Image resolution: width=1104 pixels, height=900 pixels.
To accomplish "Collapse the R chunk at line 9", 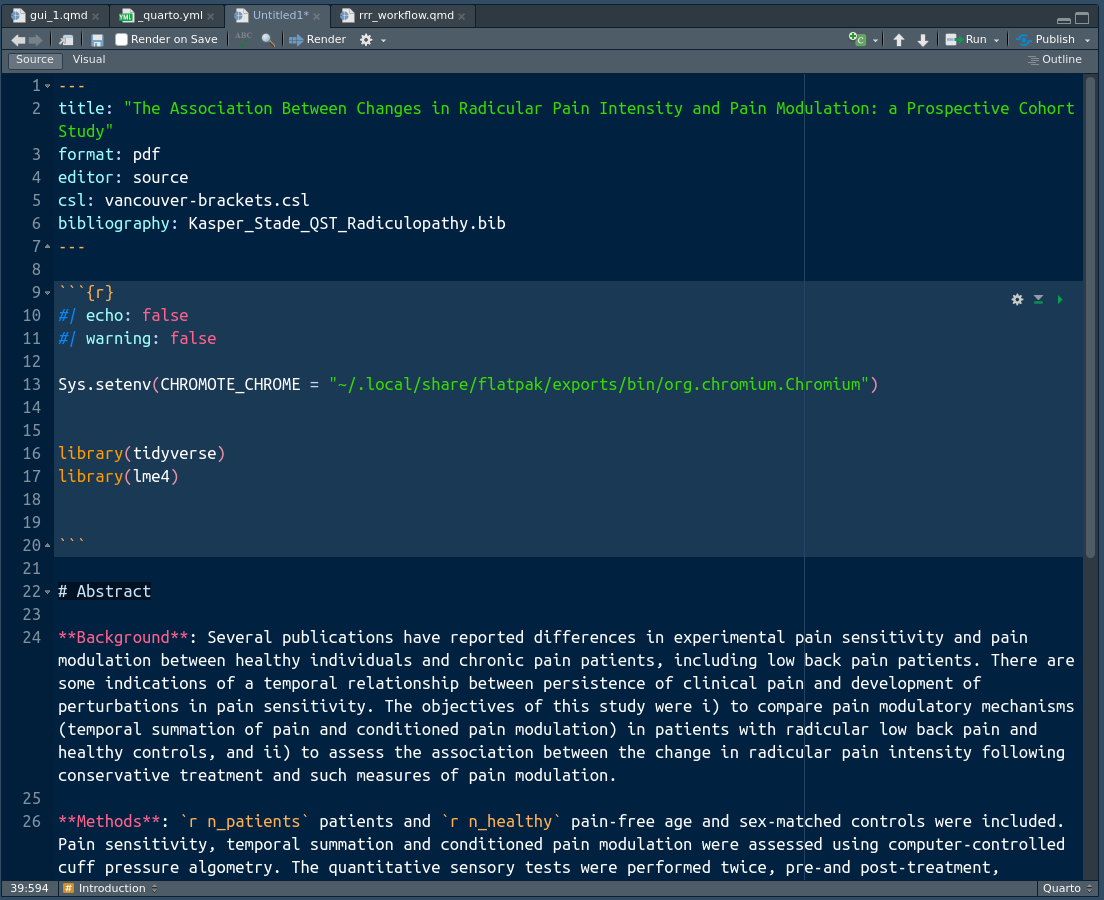I will point(47,292).
